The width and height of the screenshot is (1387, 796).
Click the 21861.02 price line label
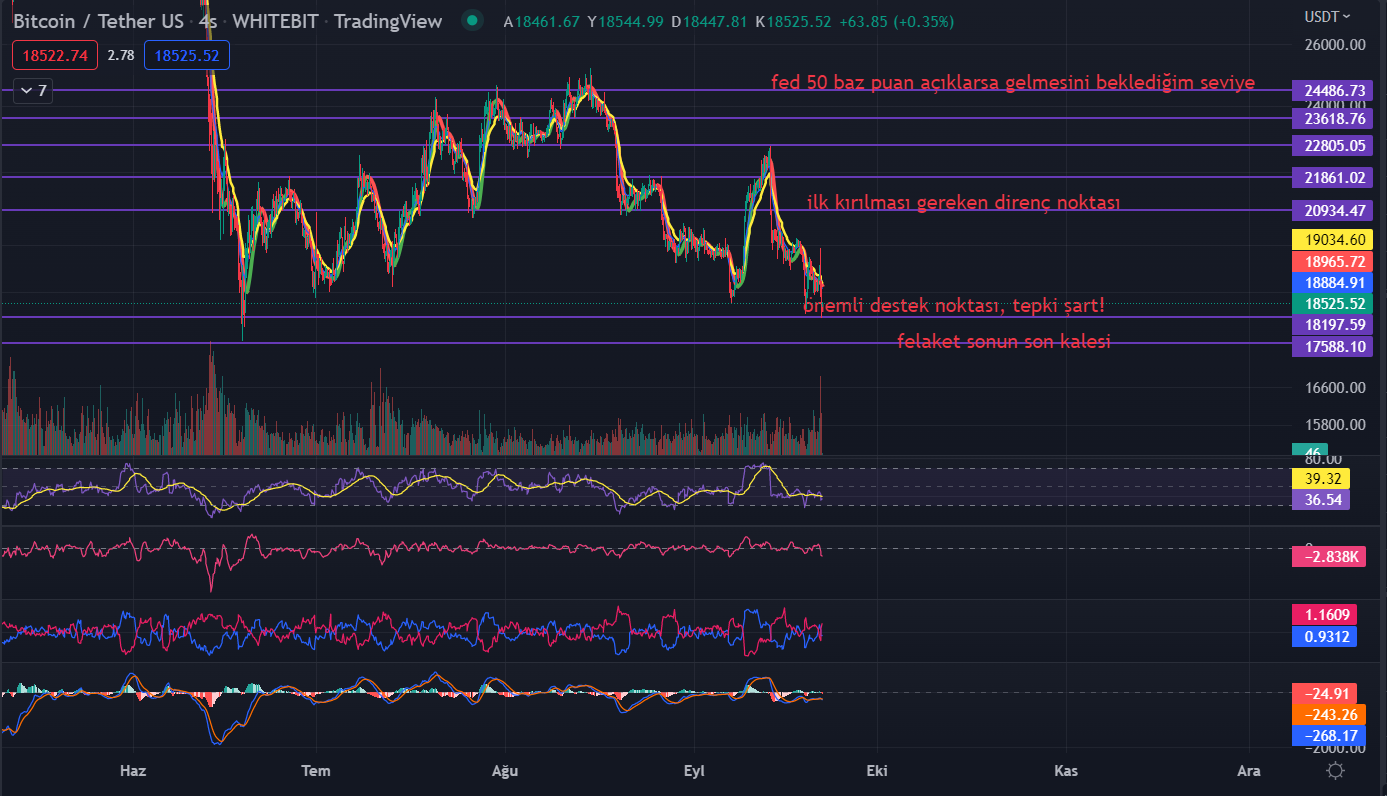click(1333, 177)
